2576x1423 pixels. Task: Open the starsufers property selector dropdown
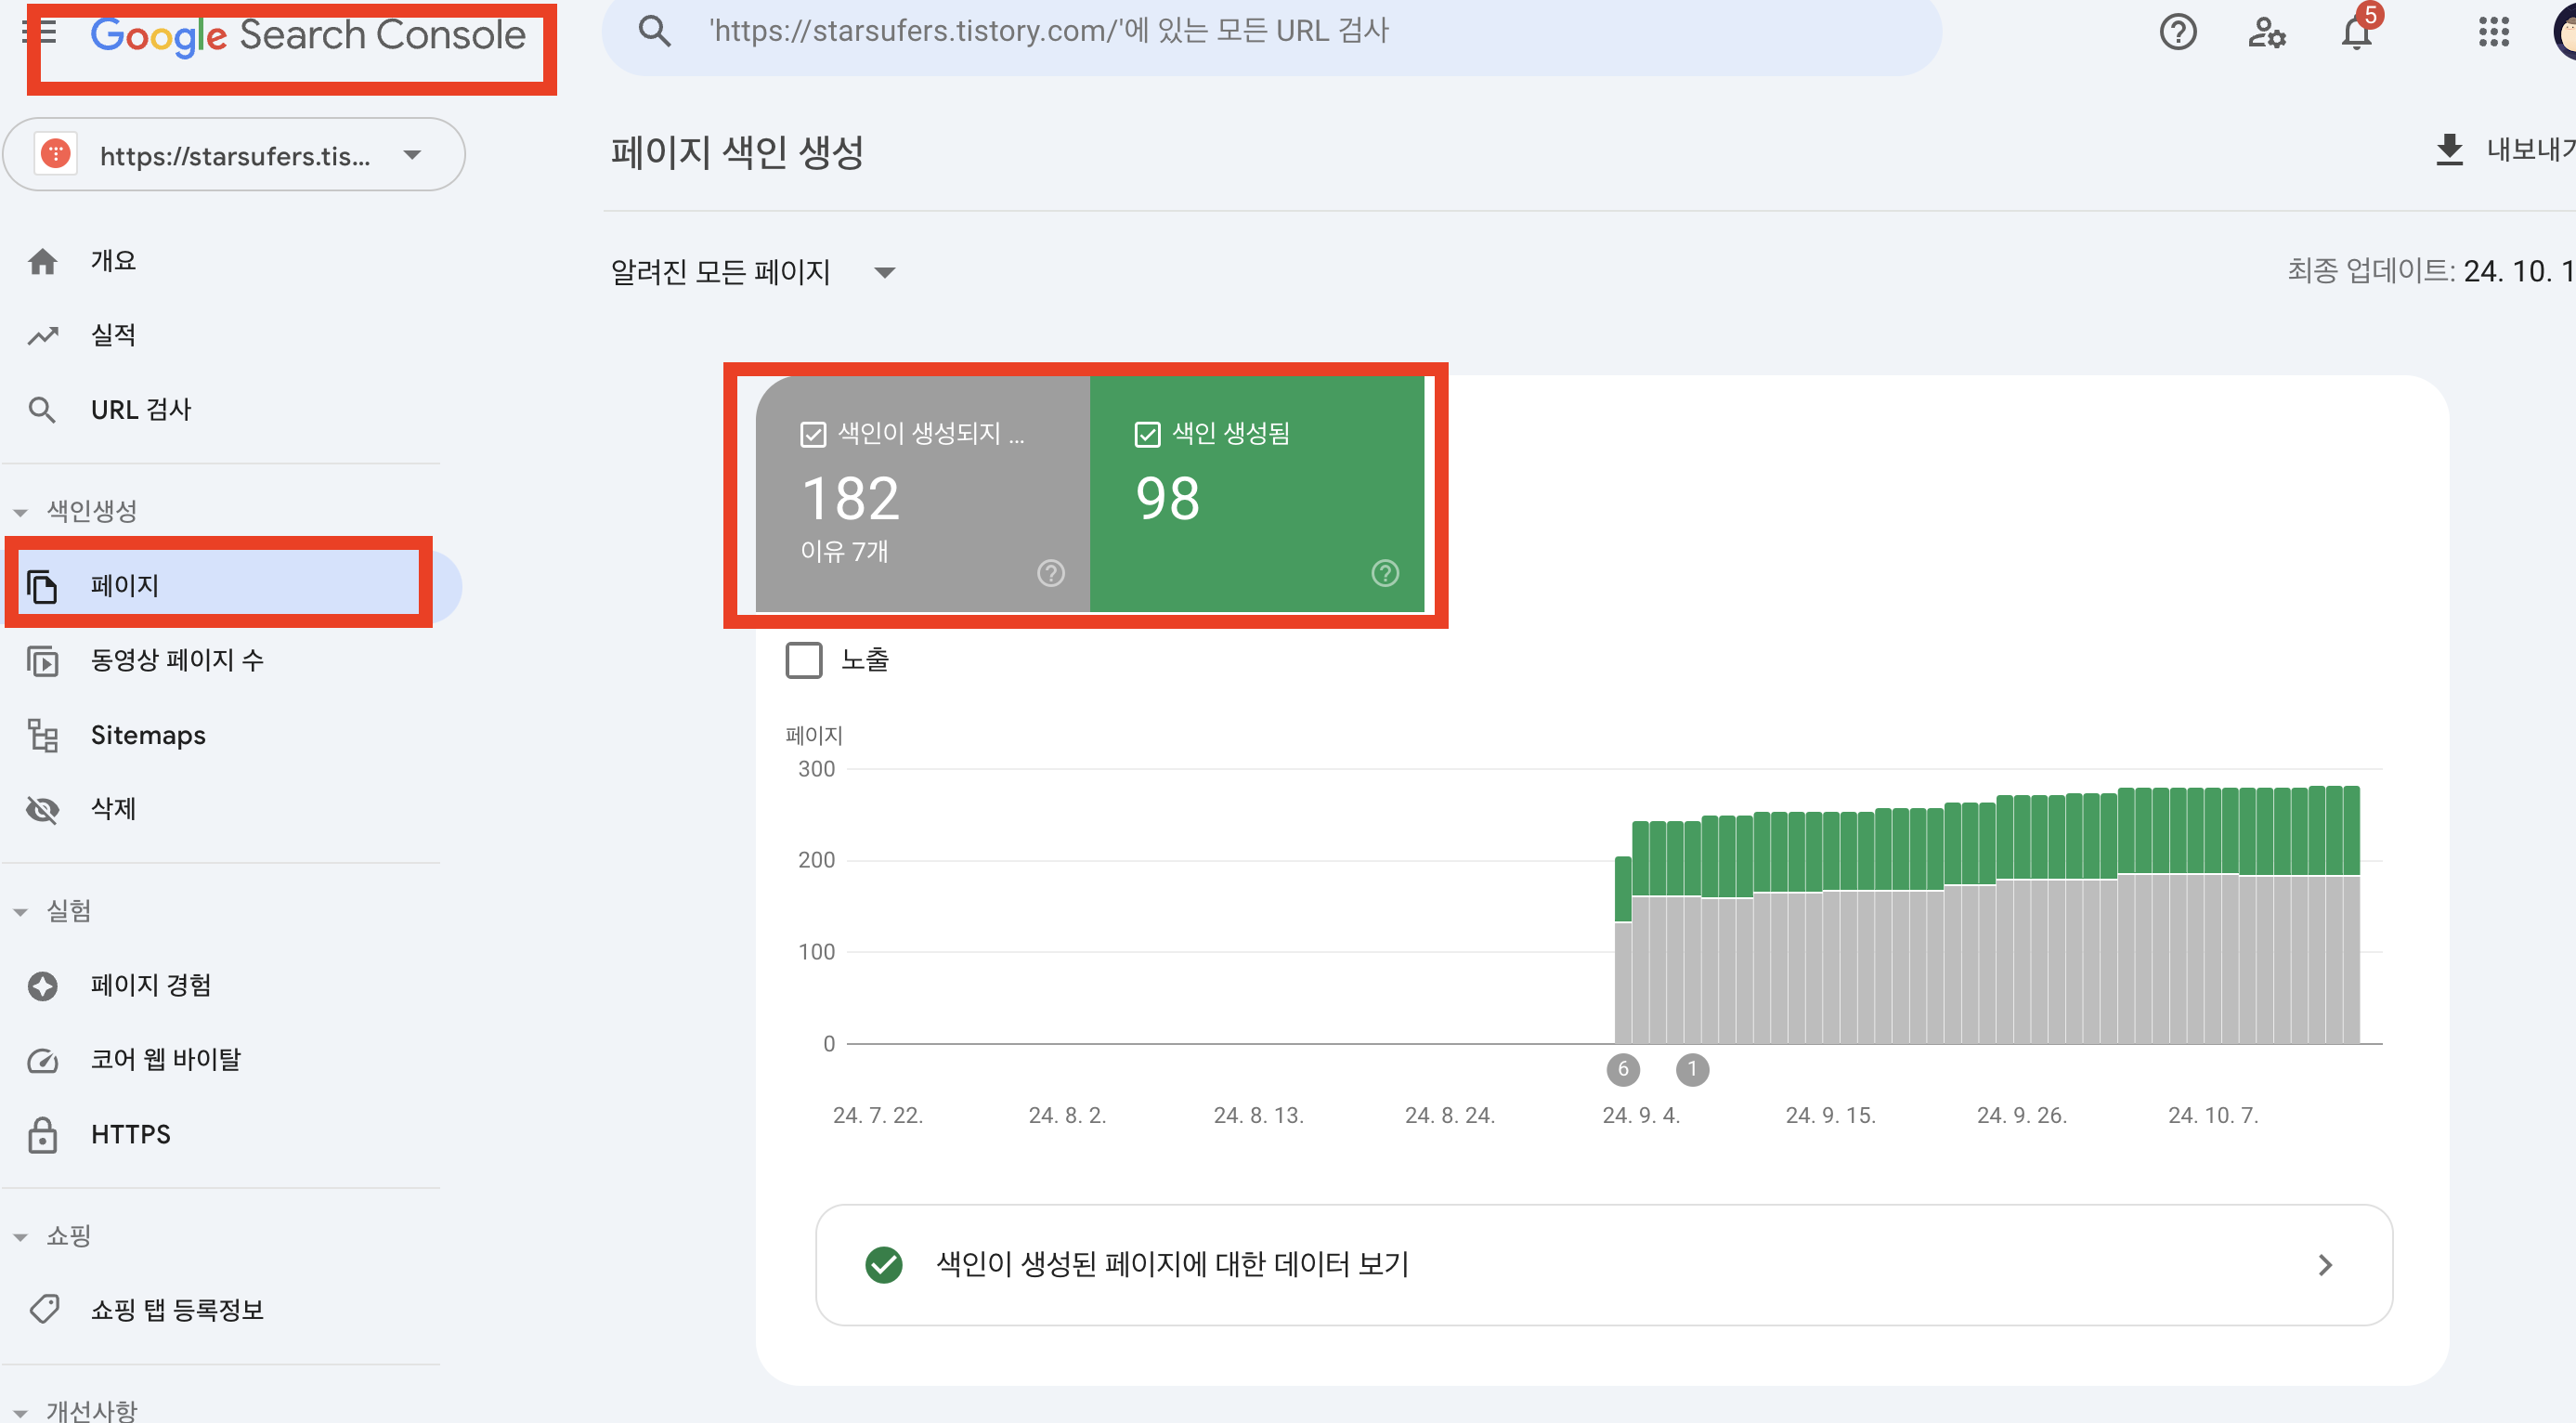coord(234,155)
